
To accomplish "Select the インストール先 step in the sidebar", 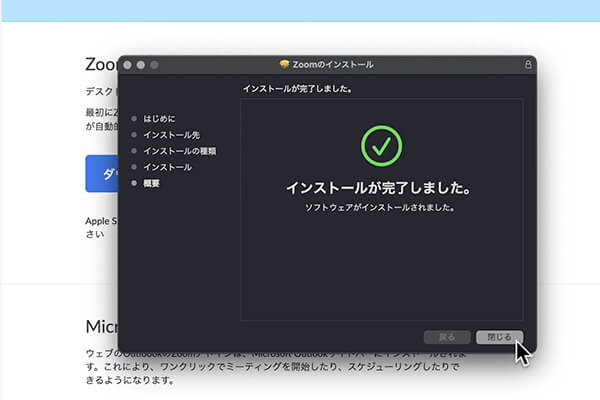I will coord(171,135).
